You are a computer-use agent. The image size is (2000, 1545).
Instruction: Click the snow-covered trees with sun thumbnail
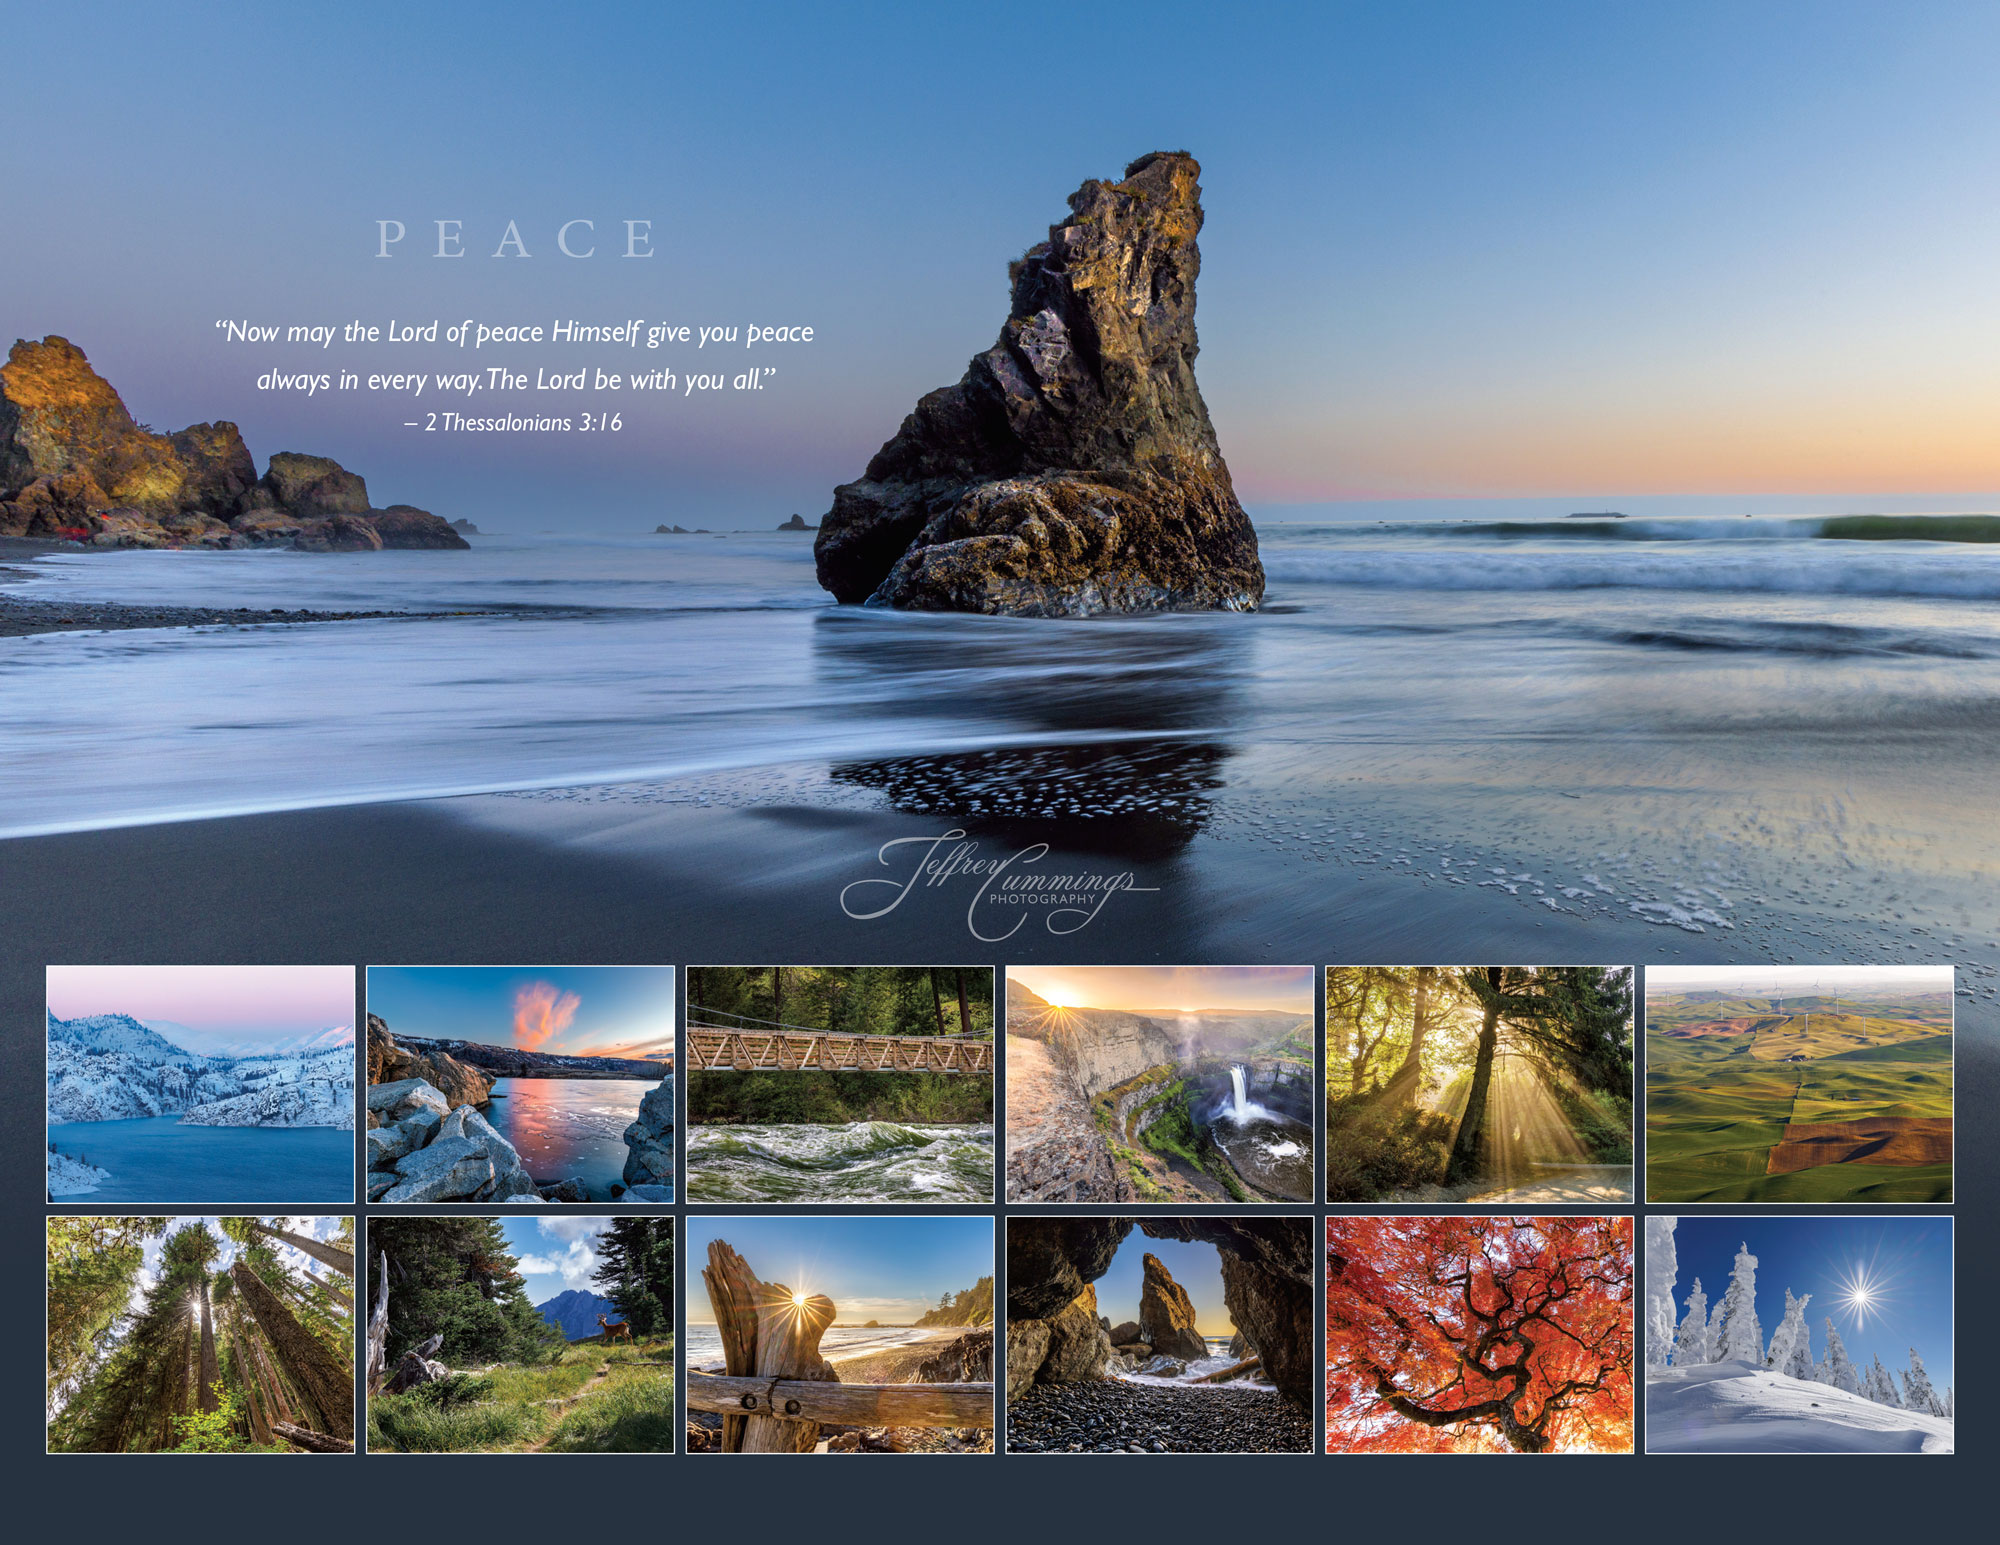point(1800,1335)
